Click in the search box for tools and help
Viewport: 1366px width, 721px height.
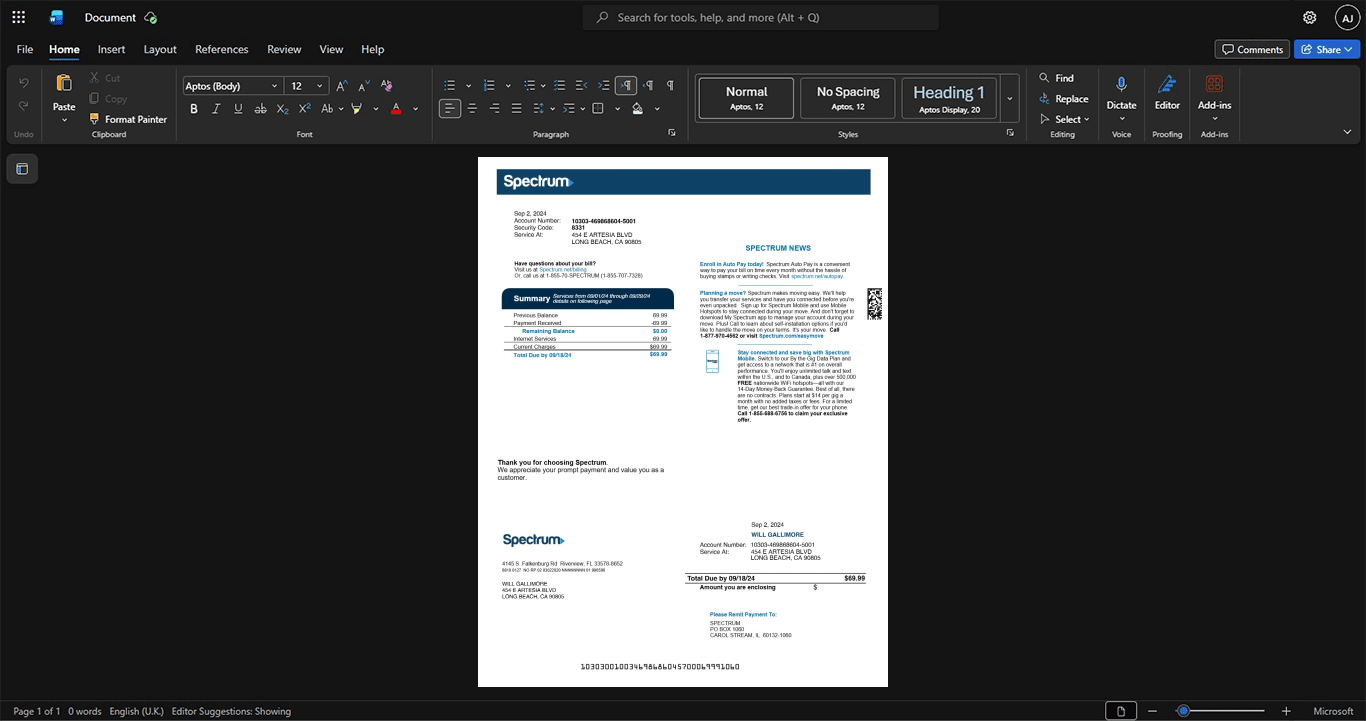tap(761, 17)
